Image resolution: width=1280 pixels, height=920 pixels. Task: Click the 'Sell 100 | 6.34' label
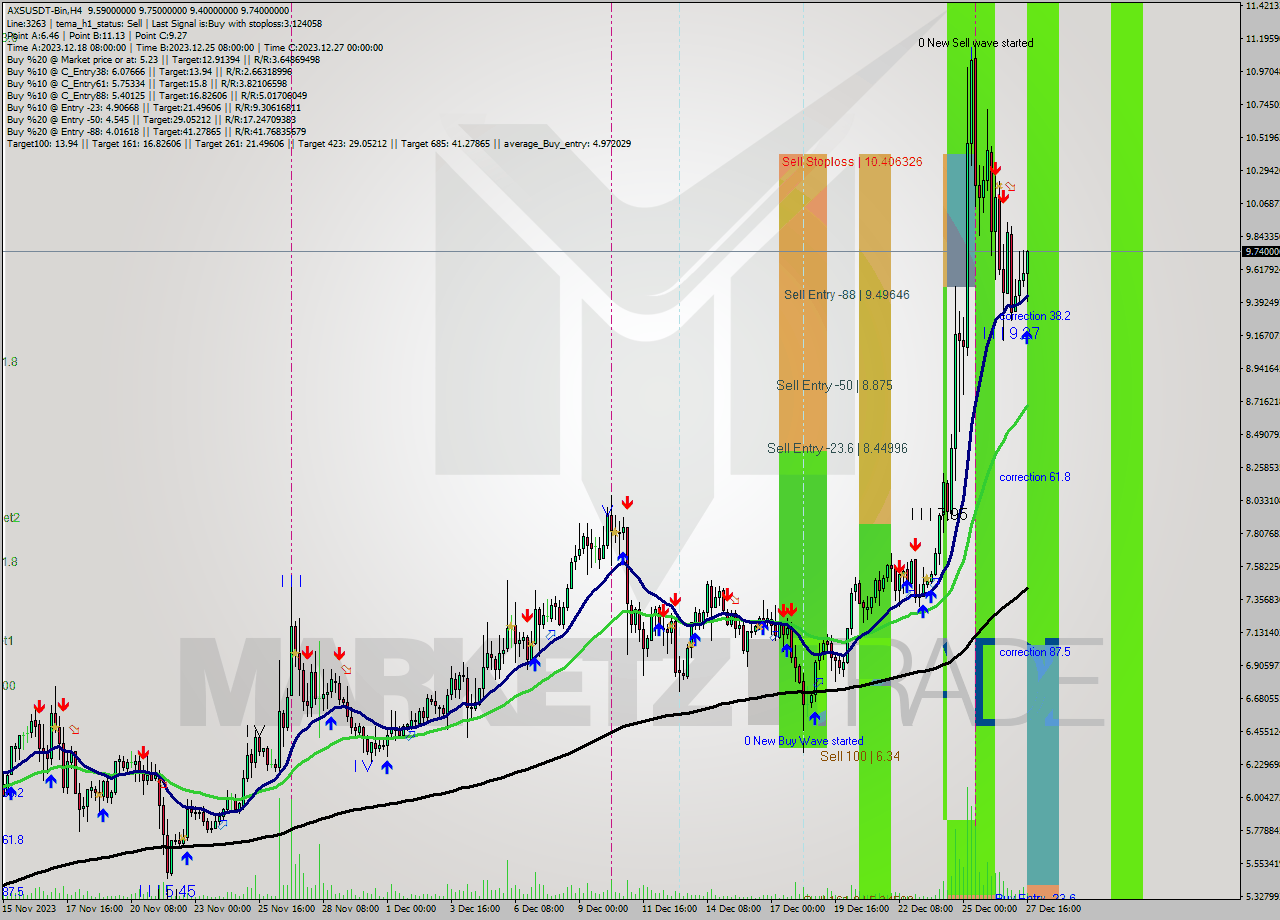pos(860,757)
